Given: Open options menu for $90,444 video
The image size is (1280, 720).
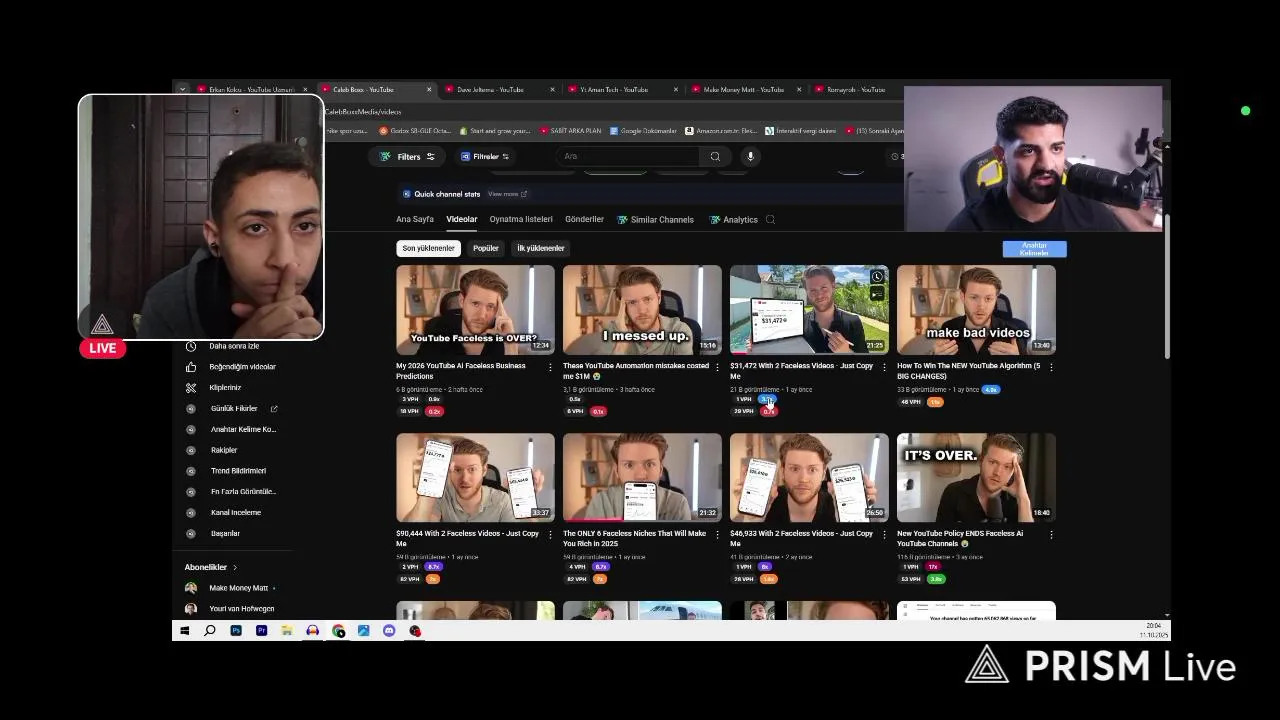Looking at the screenshot, I should [x=550, y=535].
